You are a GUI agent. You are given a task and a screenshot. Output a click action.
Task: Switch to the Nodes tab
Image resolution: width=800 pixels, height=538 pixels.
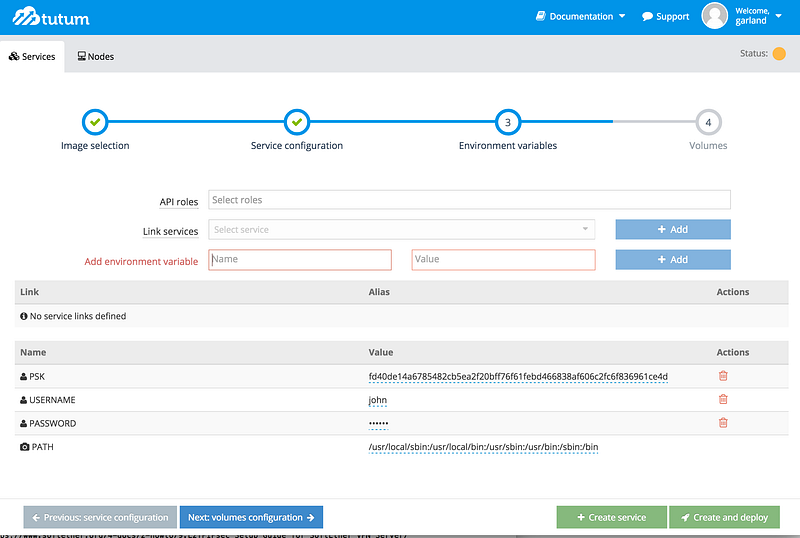pos(95,56)
